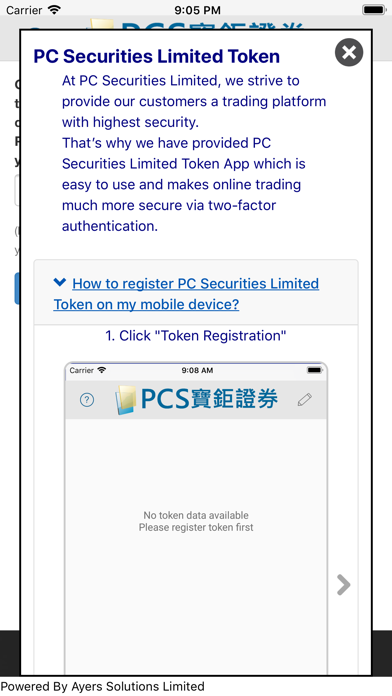Viewport: 392px width, 696px height.
Task: Tap the circled question mark help icon in the guide image
Action: pyautogui.click(x=87, y=400)
